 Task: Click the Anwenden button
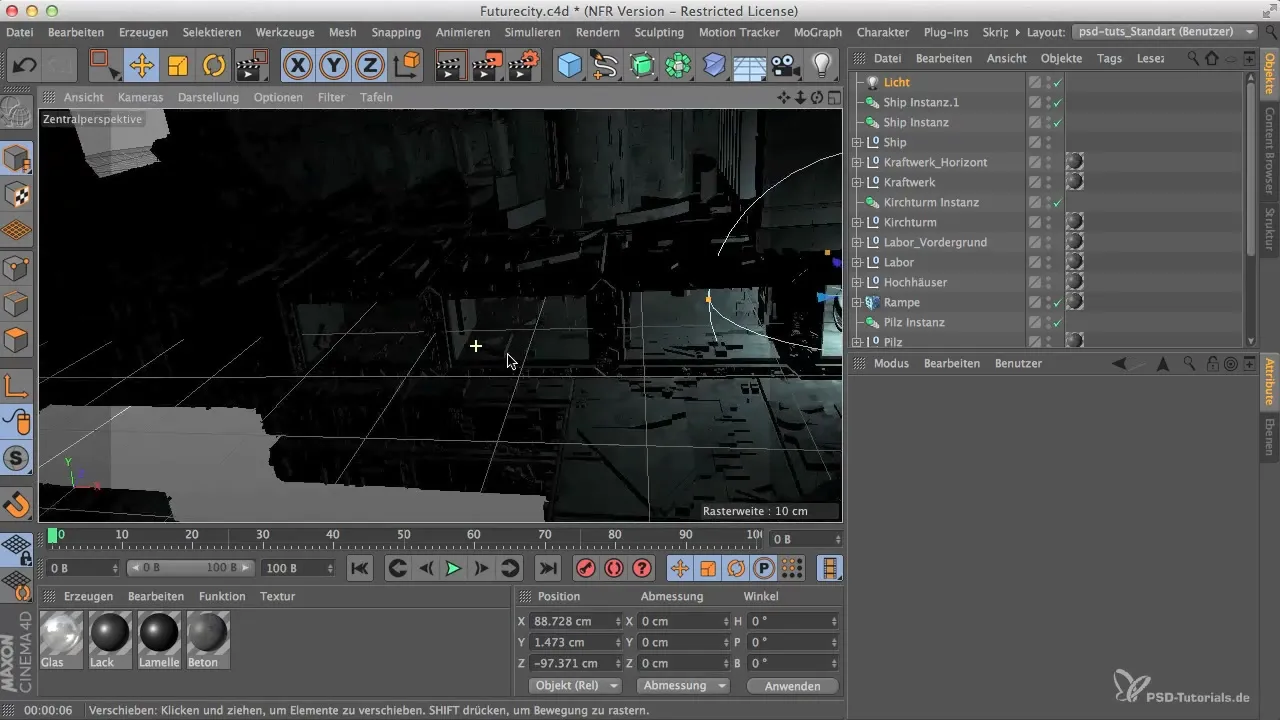(792, 686)
